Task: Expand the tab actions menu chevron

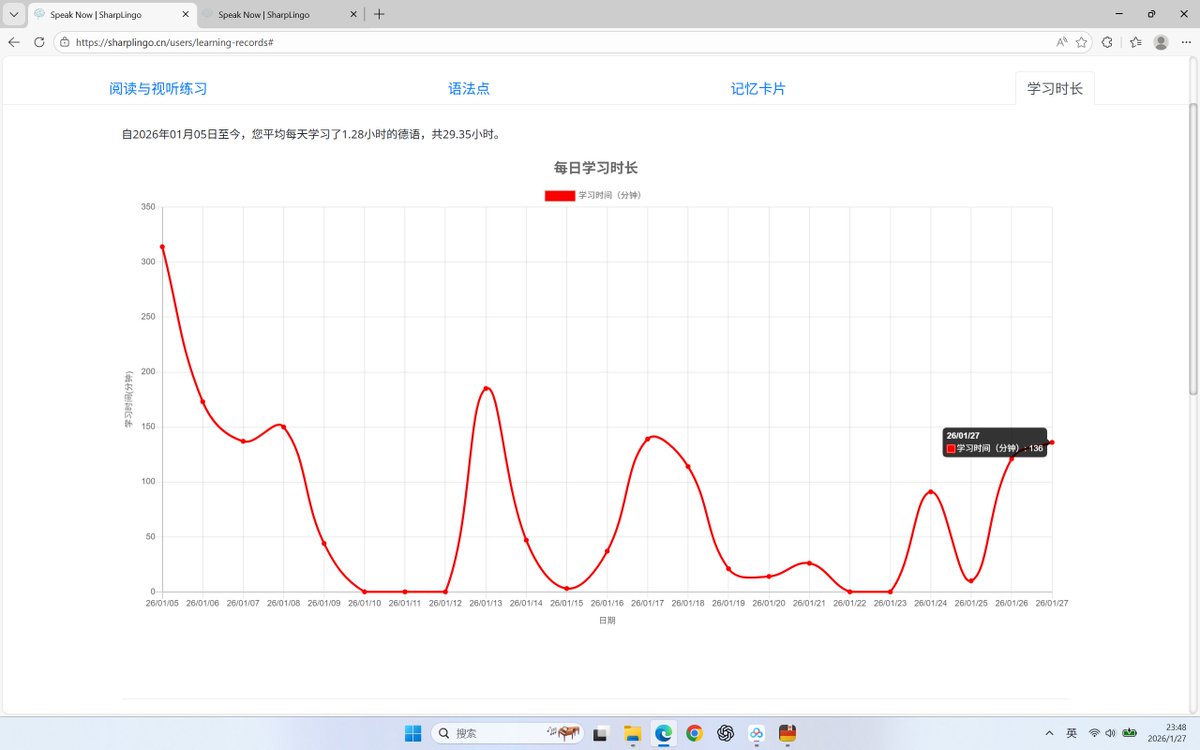Action: click(x=13, y=14)
